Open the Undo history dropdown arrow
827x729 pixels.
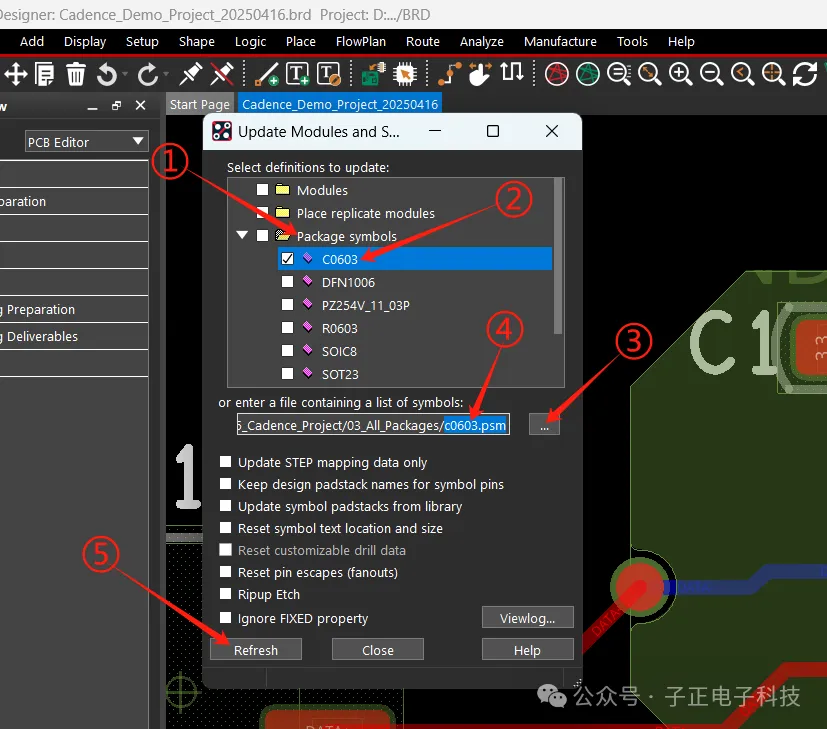pyautogui.click(x=125, y=74)
